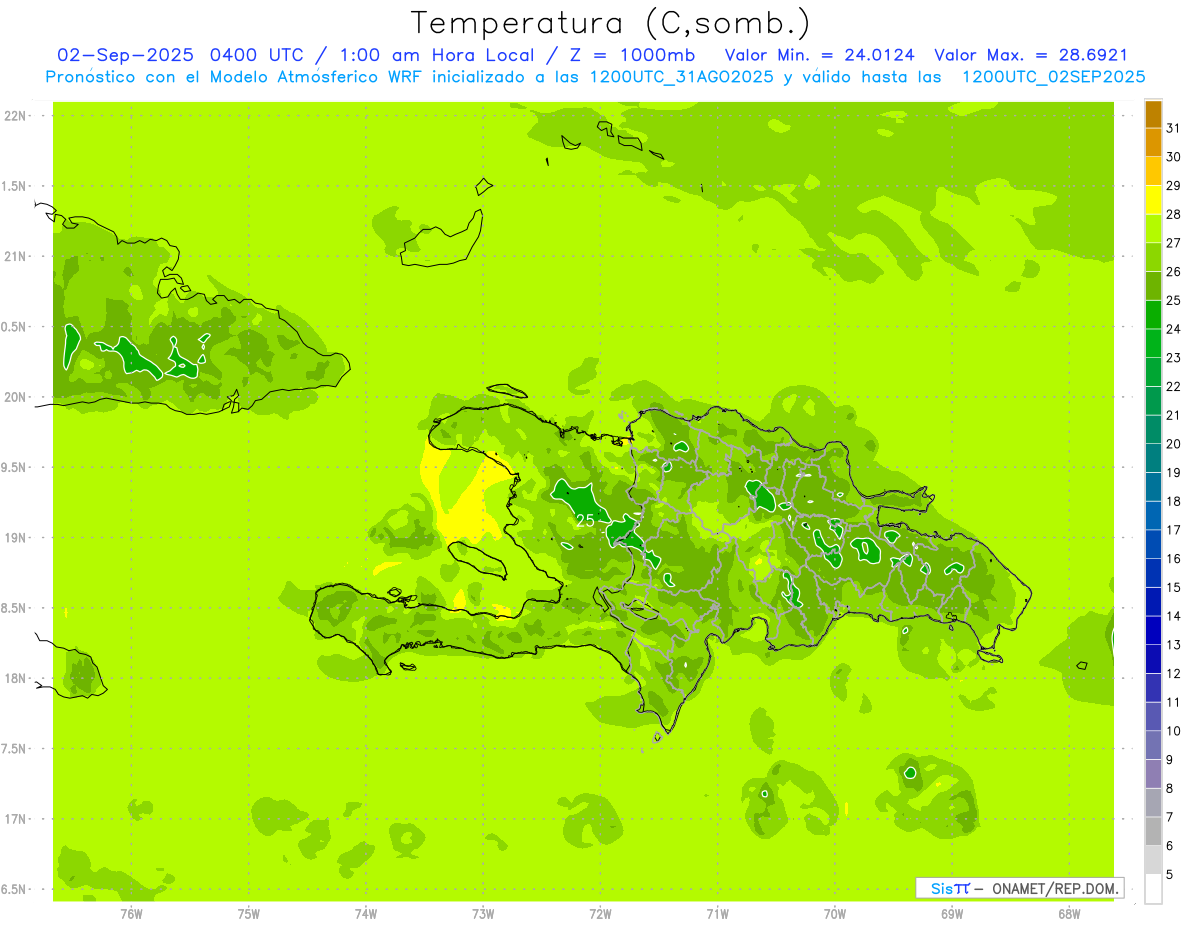Click the colorbar label "5"

point(1169,875)
